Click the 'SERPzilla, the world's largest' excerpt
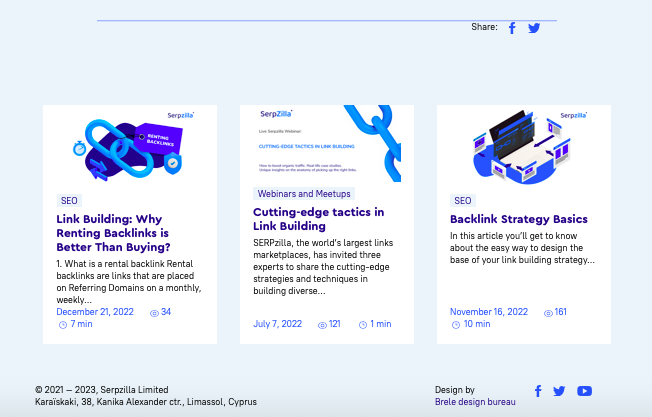The height and width of the screenshot is (417, 652). (323, 266)
